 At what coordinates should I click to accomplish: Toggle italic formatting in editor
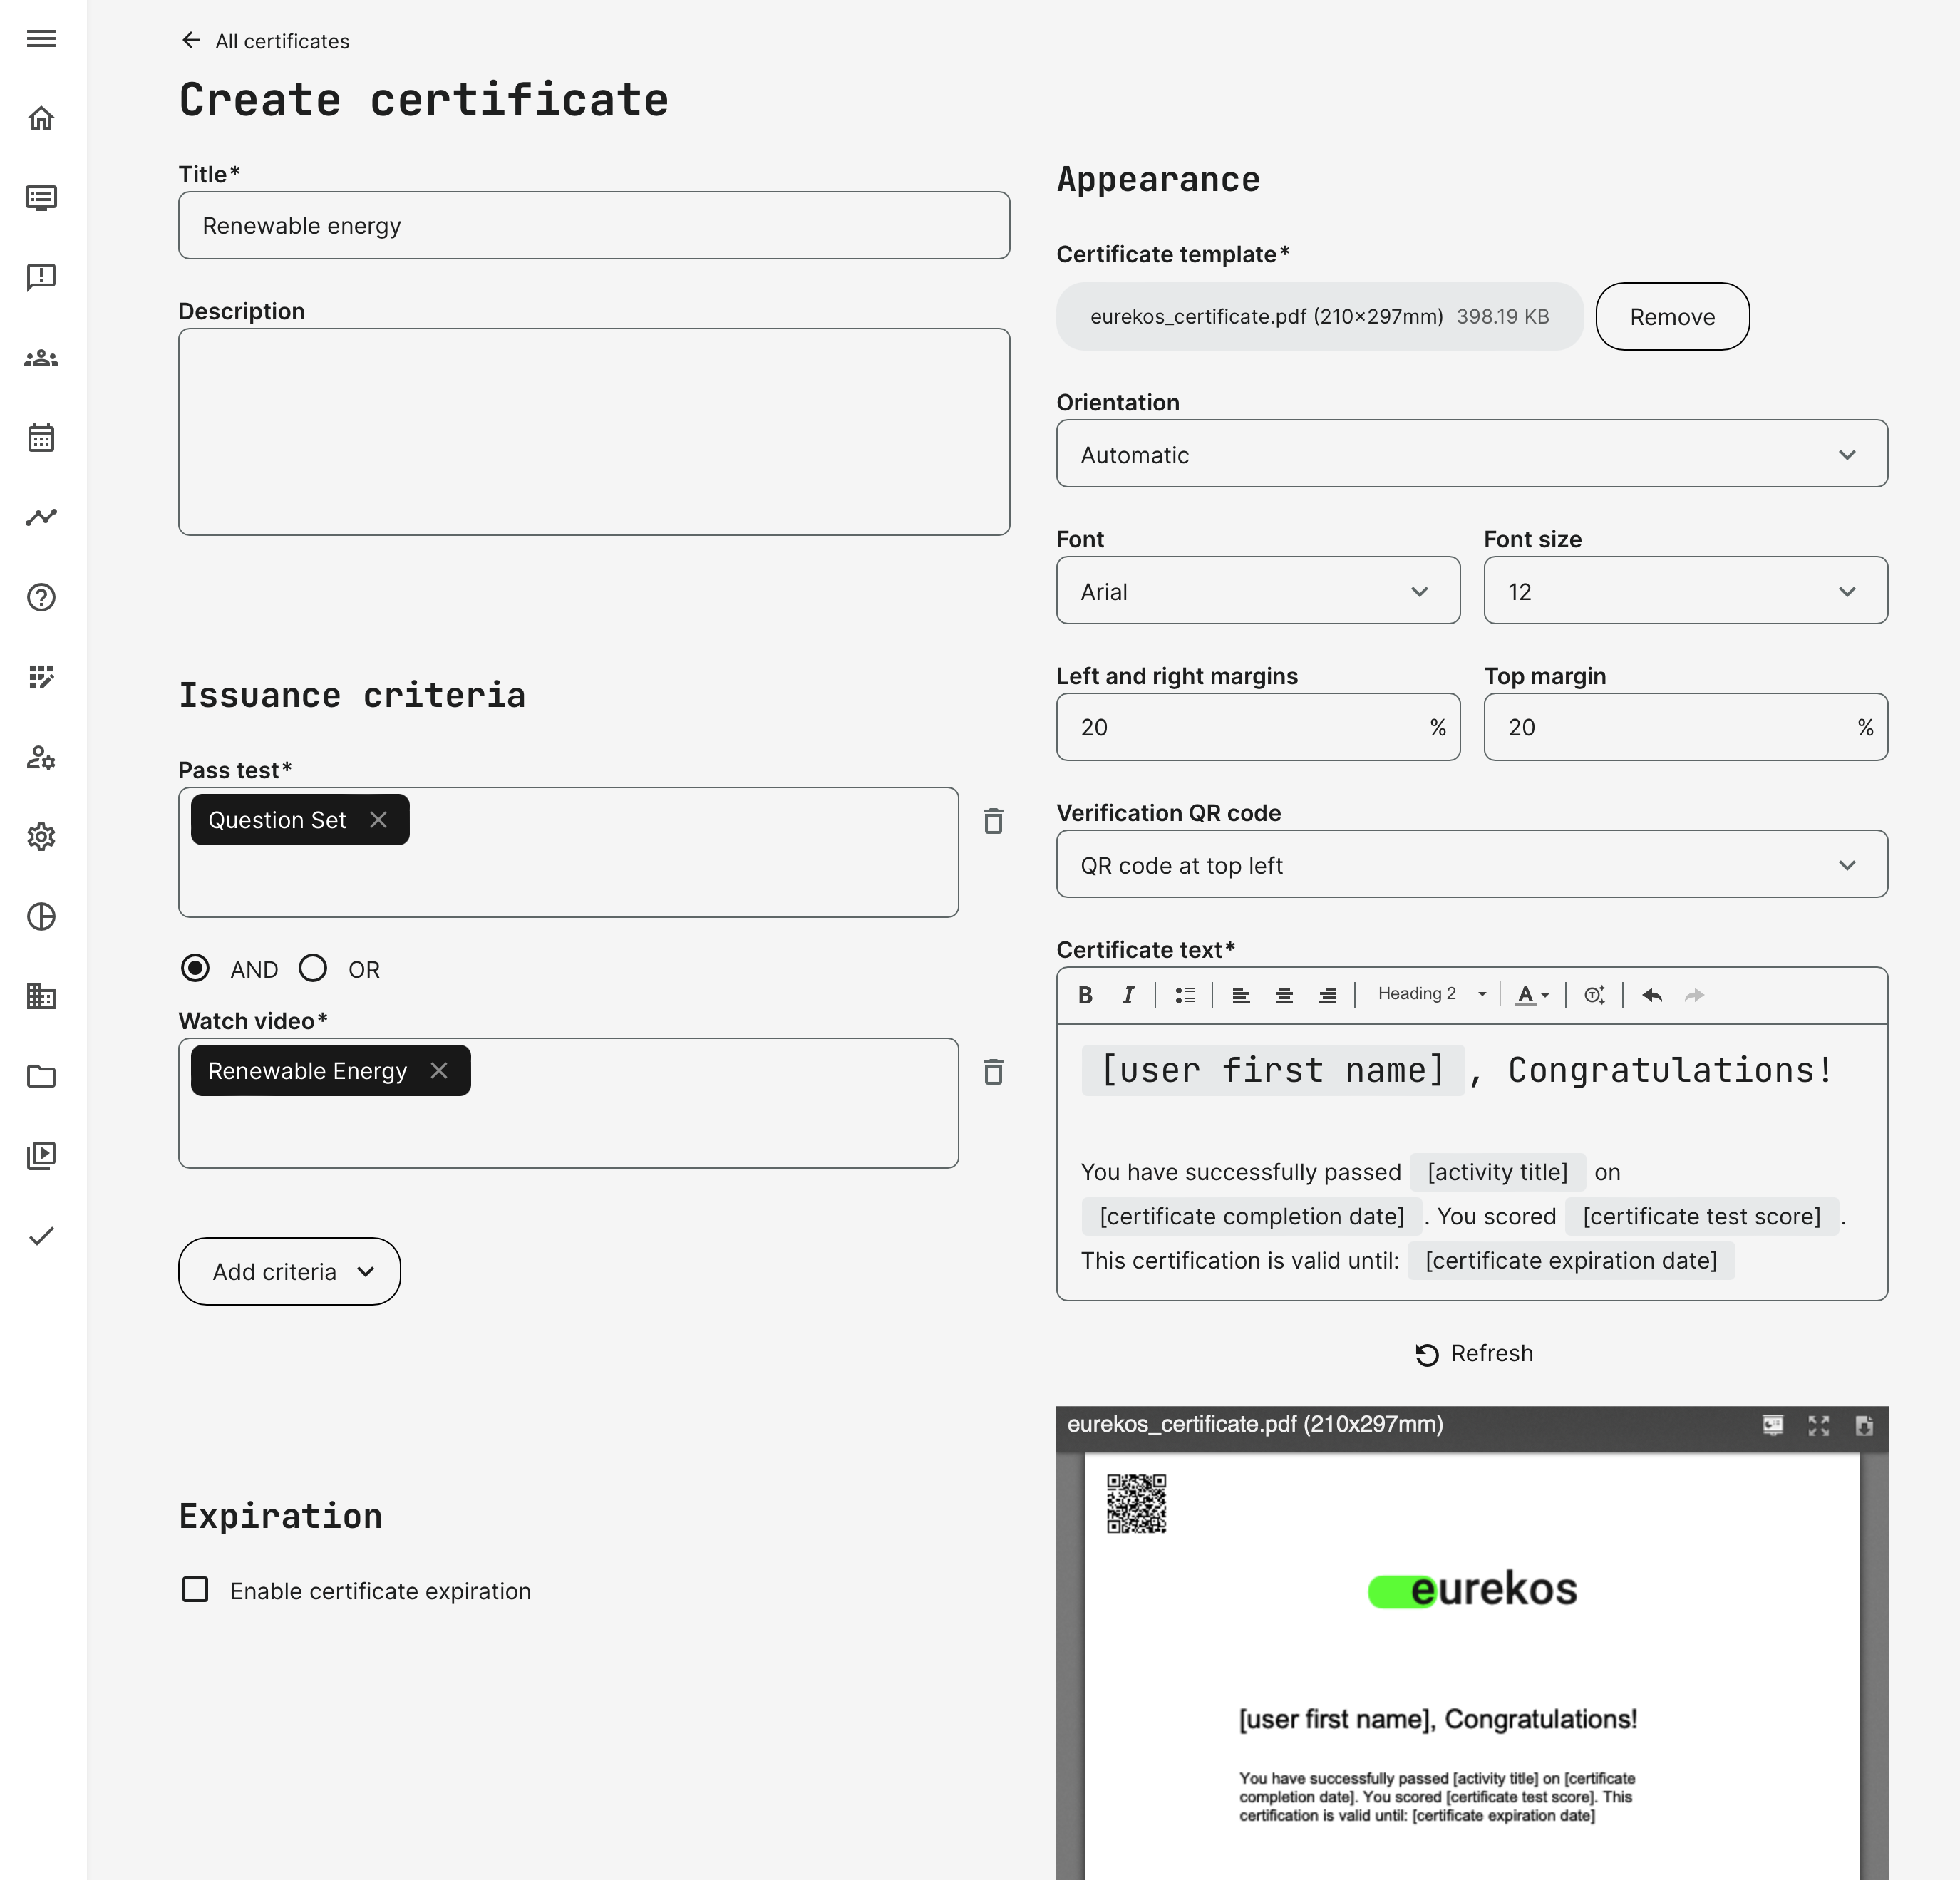coord(1128,995)
